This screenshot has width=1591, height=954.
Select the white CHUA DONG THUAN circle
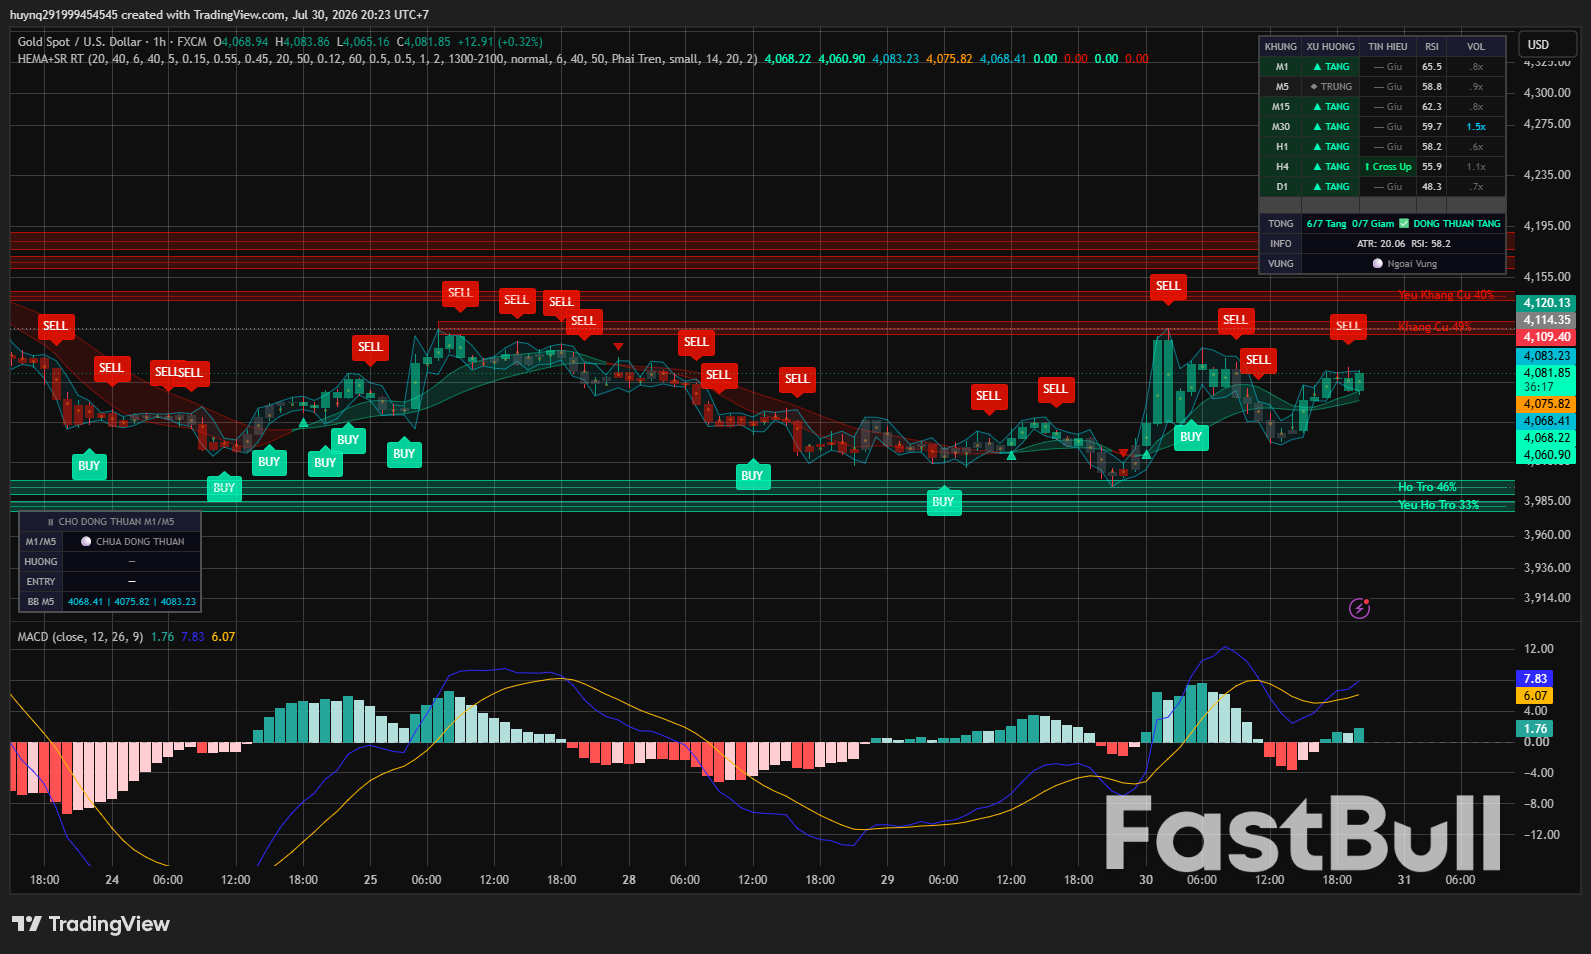[x=86, y=542]
